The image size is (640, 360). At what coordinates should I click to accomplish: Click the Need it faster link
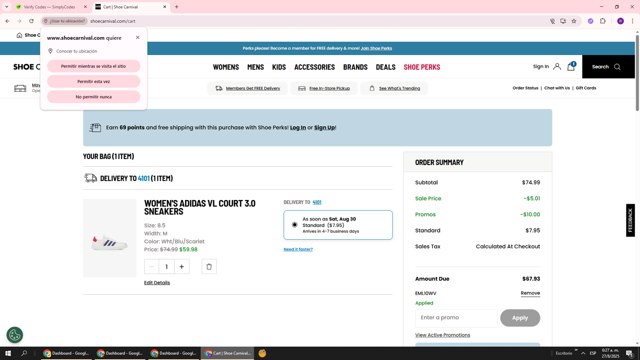coord(298,249)
